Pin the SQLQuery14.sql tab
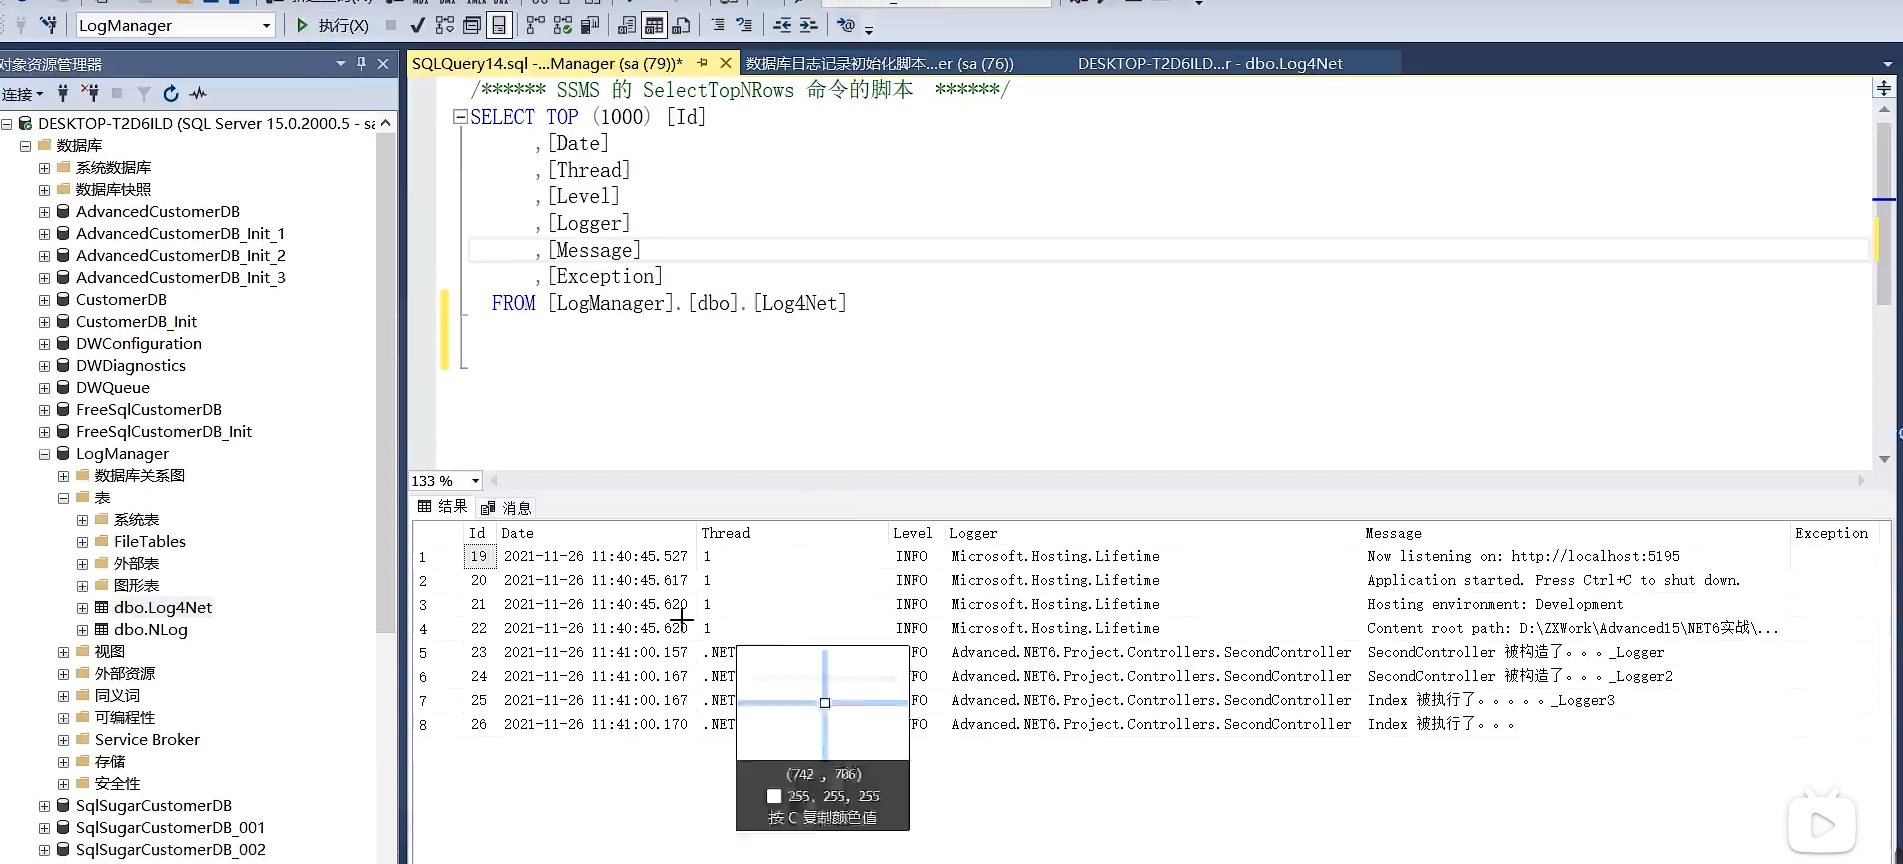The height and width of the screenshot is (864, 1903). coord(703,63)
